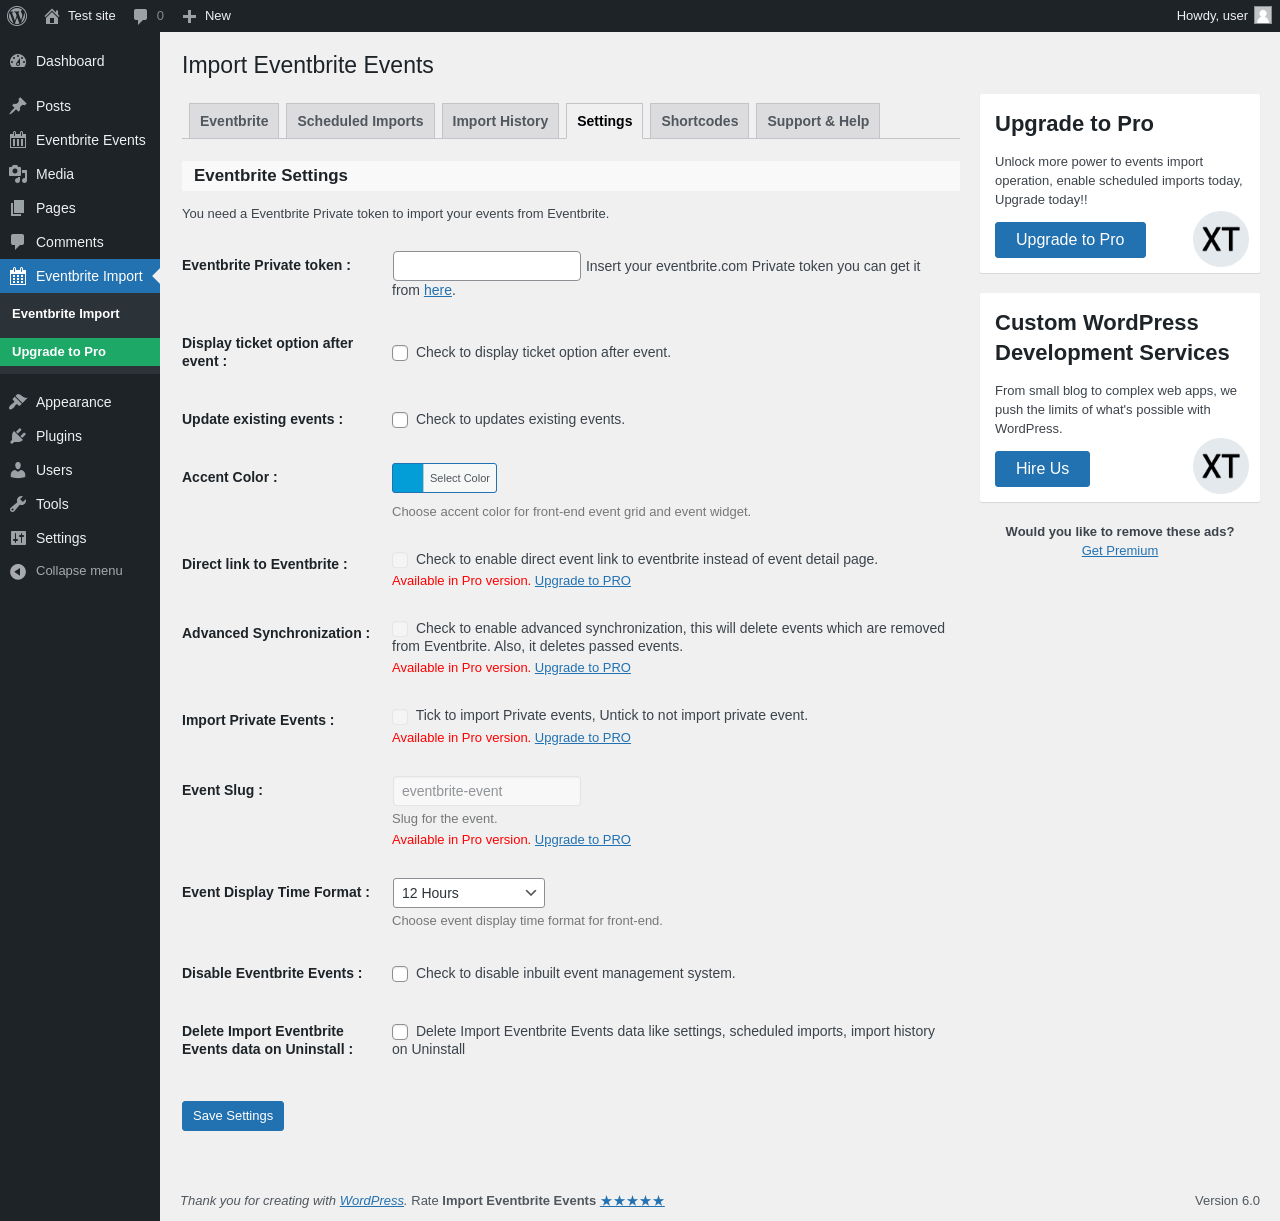Click the blue Upgrade to Pro button

(x=1070, y=240)
